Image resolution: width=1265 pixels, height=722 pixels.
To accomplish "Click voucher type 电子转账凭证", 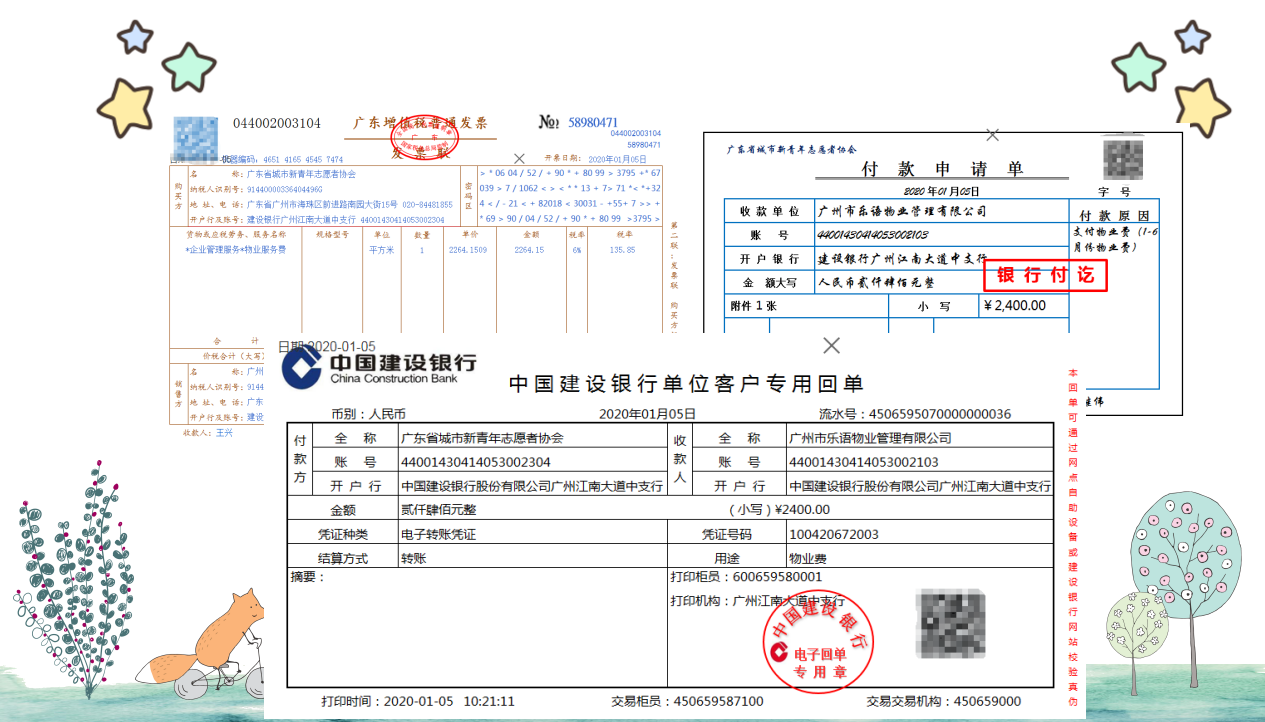I will [438, 534].
